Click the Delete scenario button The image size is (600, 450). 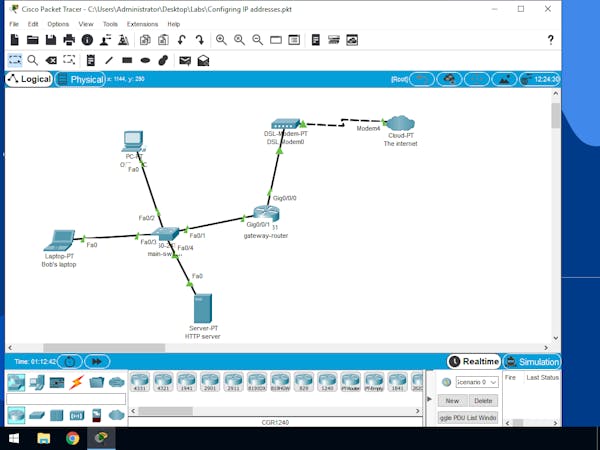click(x=483, y=401)
